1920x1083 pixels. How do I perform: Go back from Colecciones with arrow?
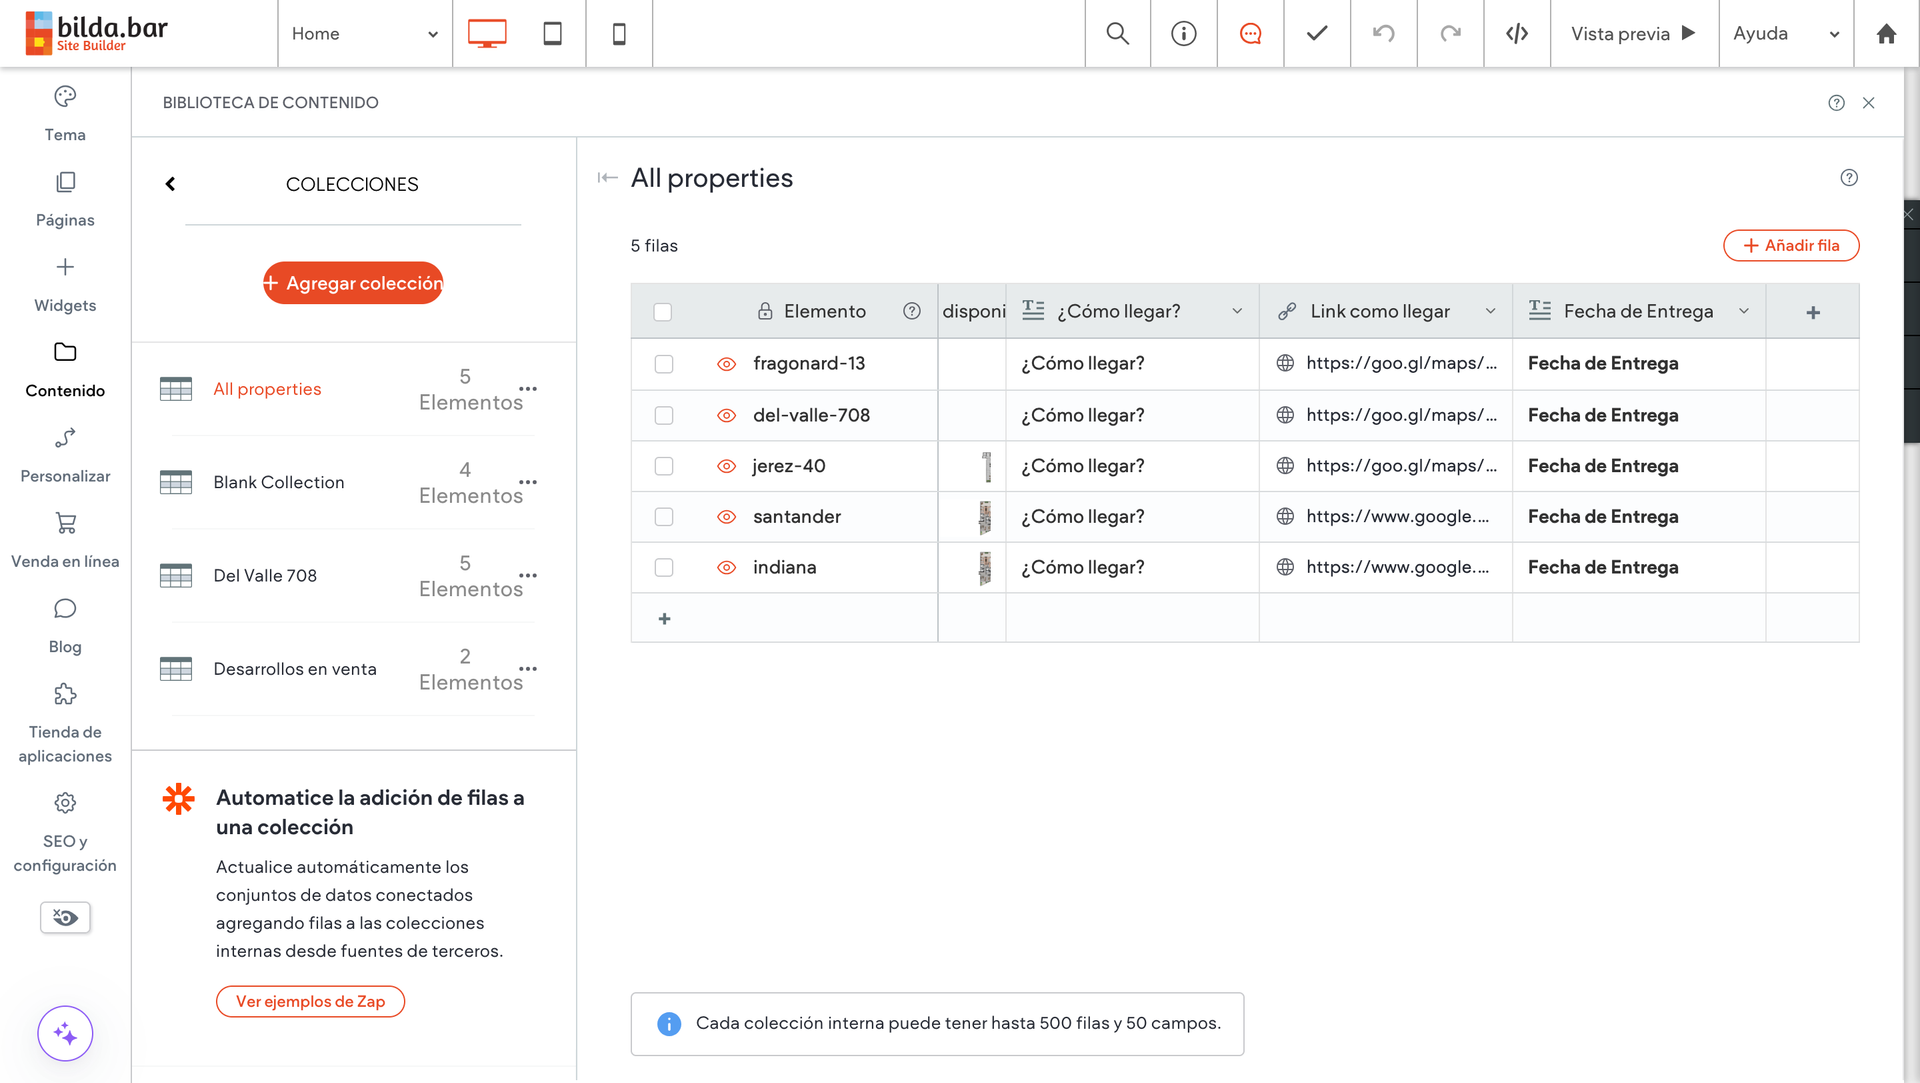tap(171, 184)
